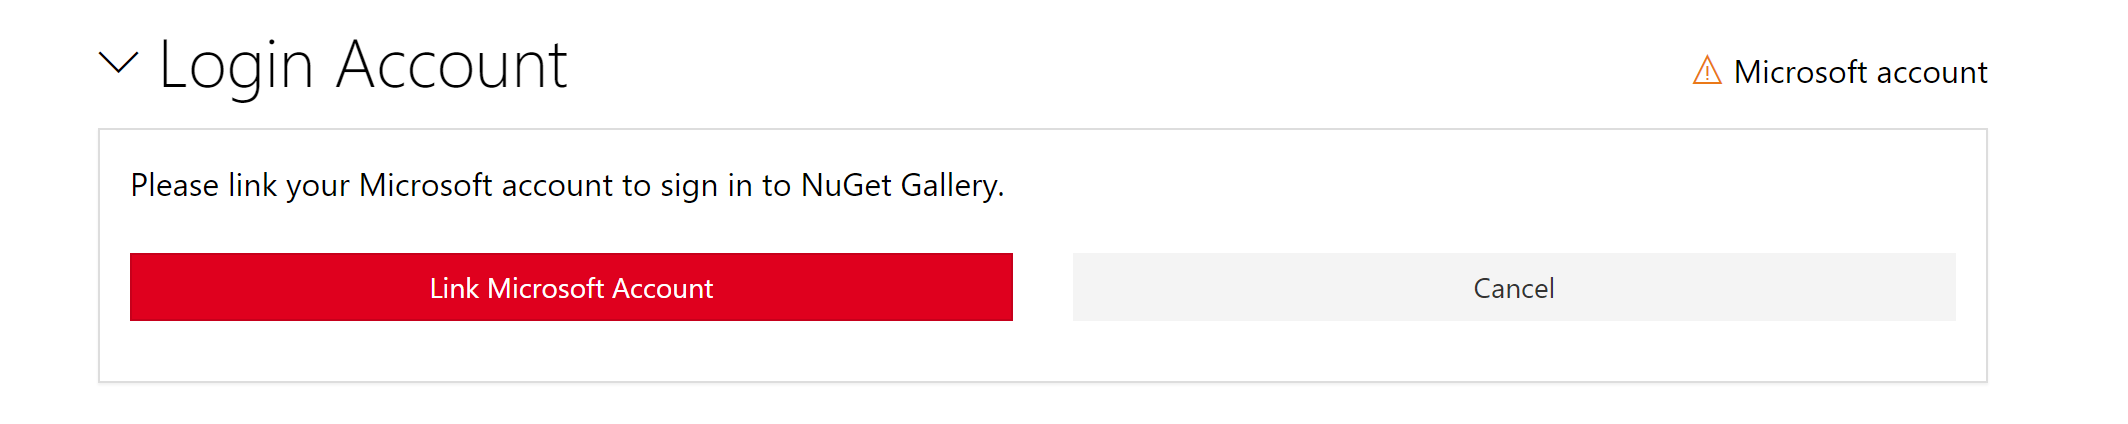This screenshot has height=424, width=2128.
Task: Click the Login Account heading
Action: click(x=362, y=66)
